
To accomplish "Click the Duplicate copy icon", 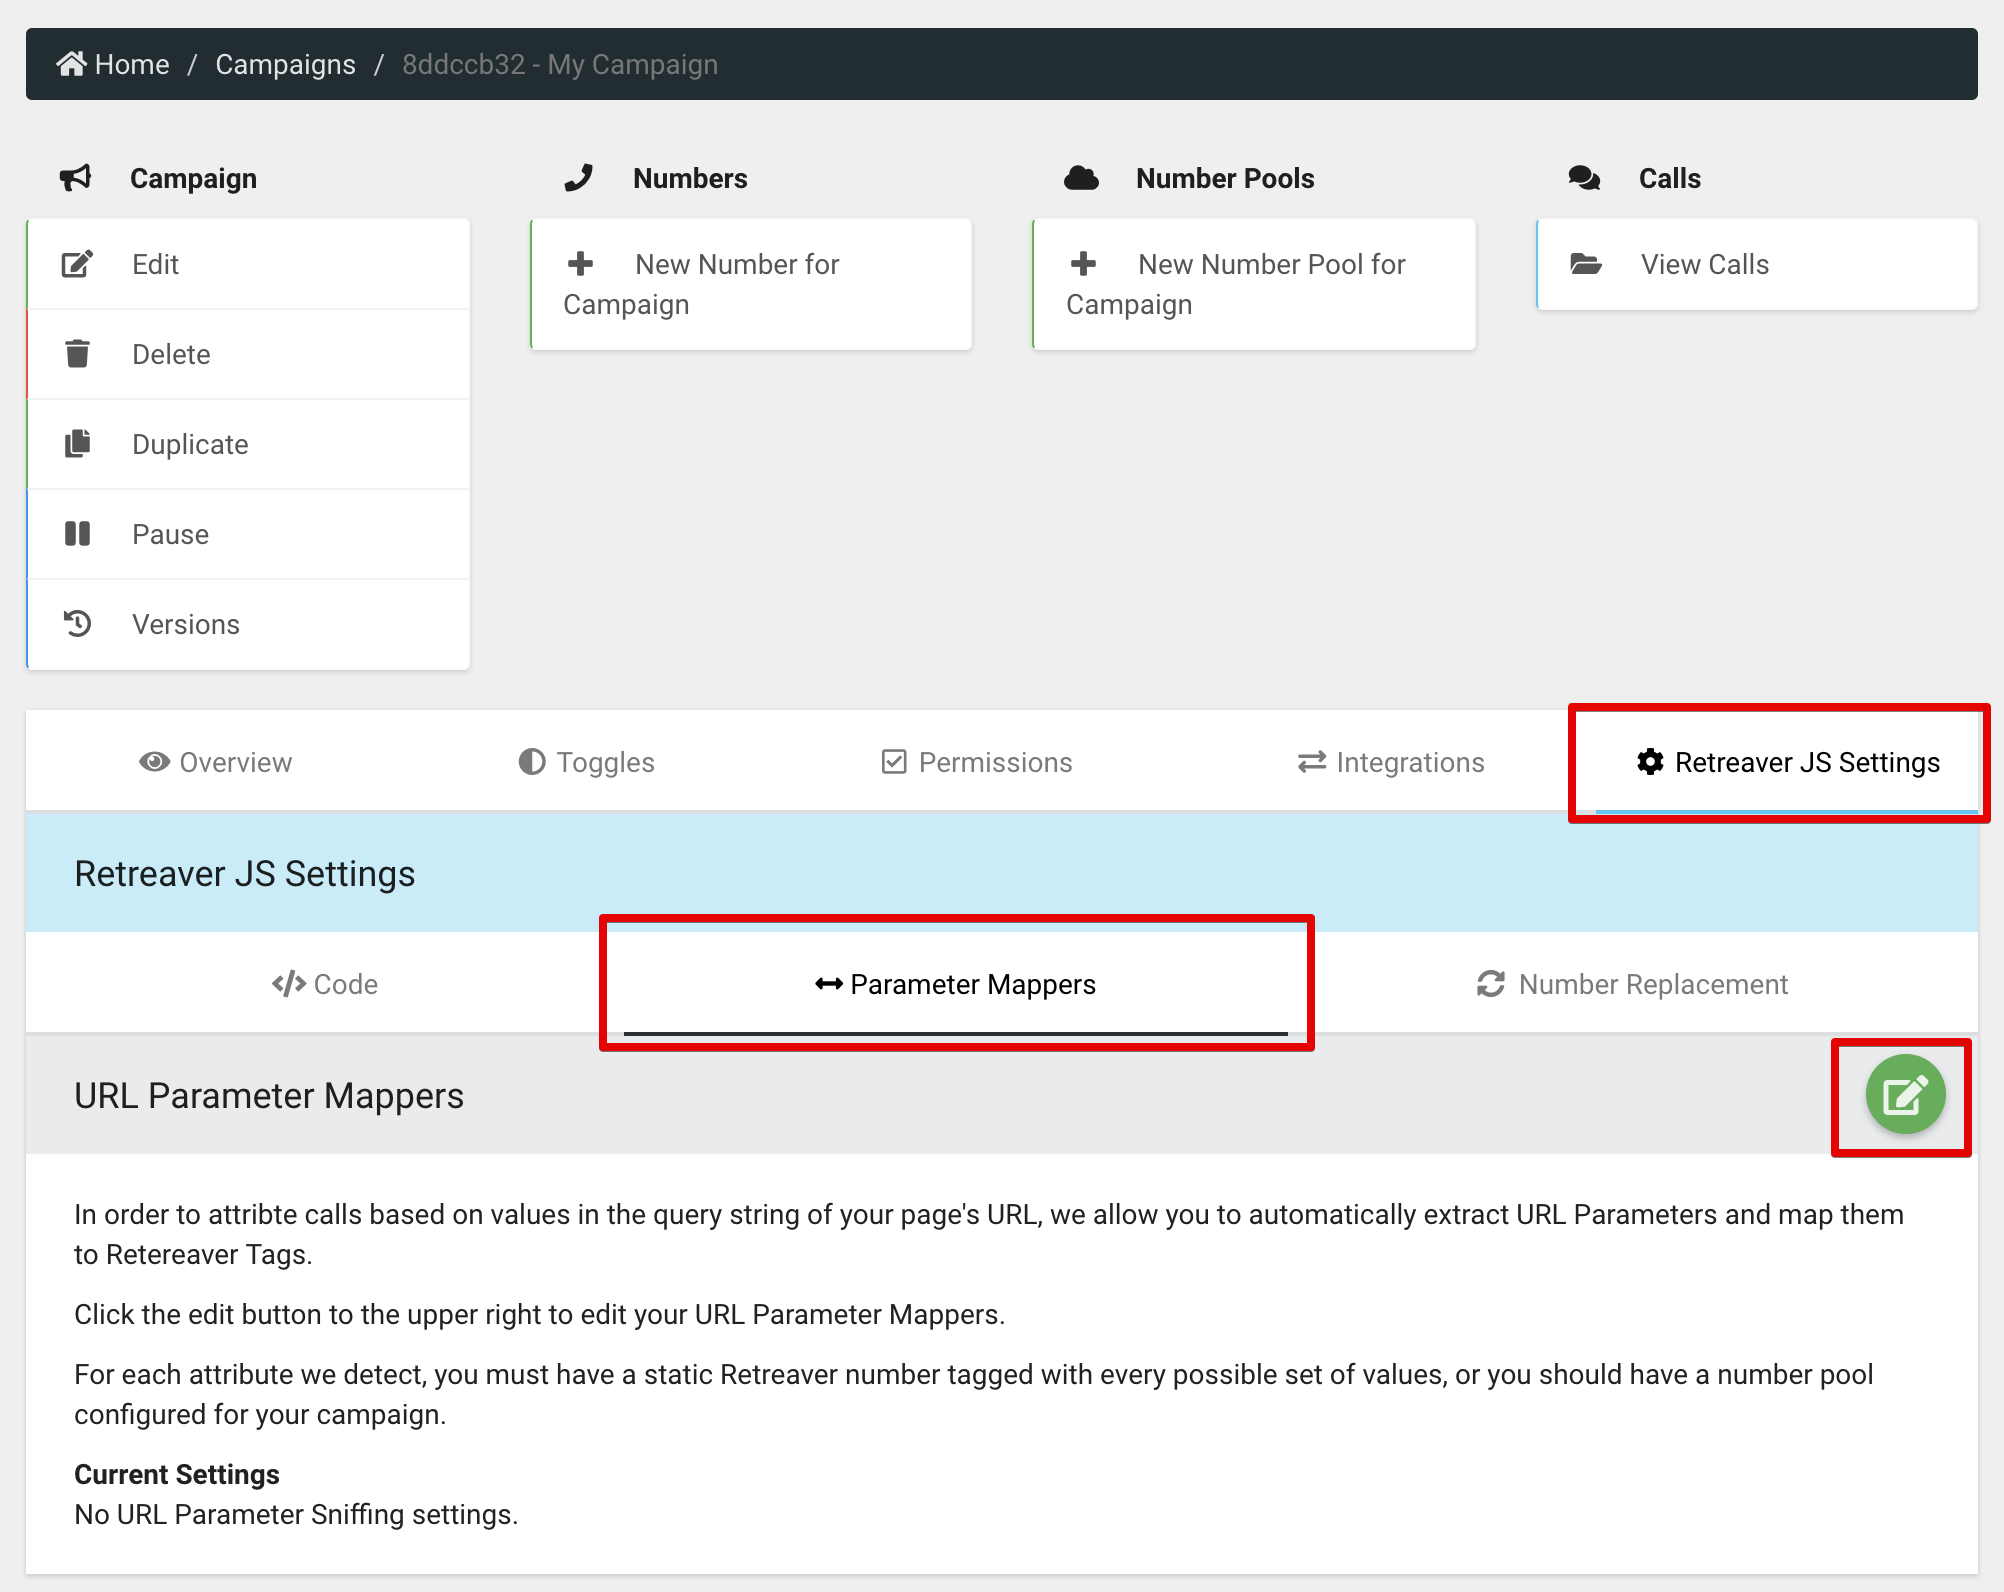I will [x=77, y=444].
